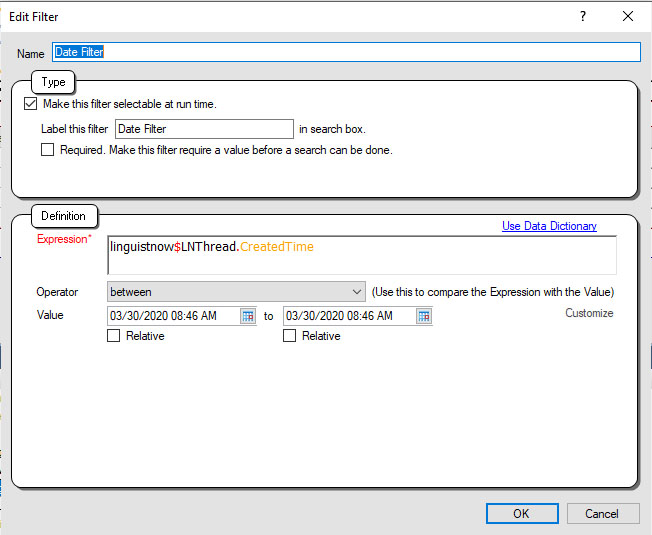Screen dimensions: 652x535
Task: Open the Use Data Dictionary link
Action: click(x=549, y=226)
